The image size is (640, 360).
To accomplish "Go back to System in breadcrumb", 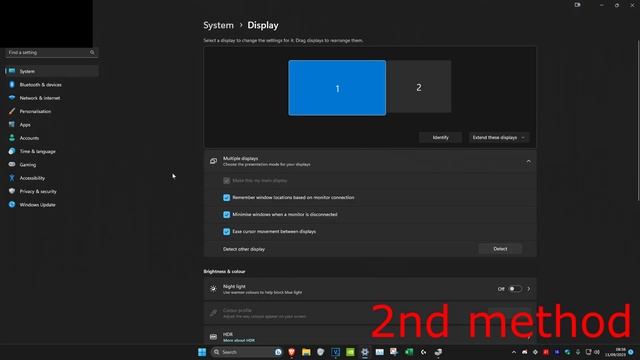I will pos(219,25).
